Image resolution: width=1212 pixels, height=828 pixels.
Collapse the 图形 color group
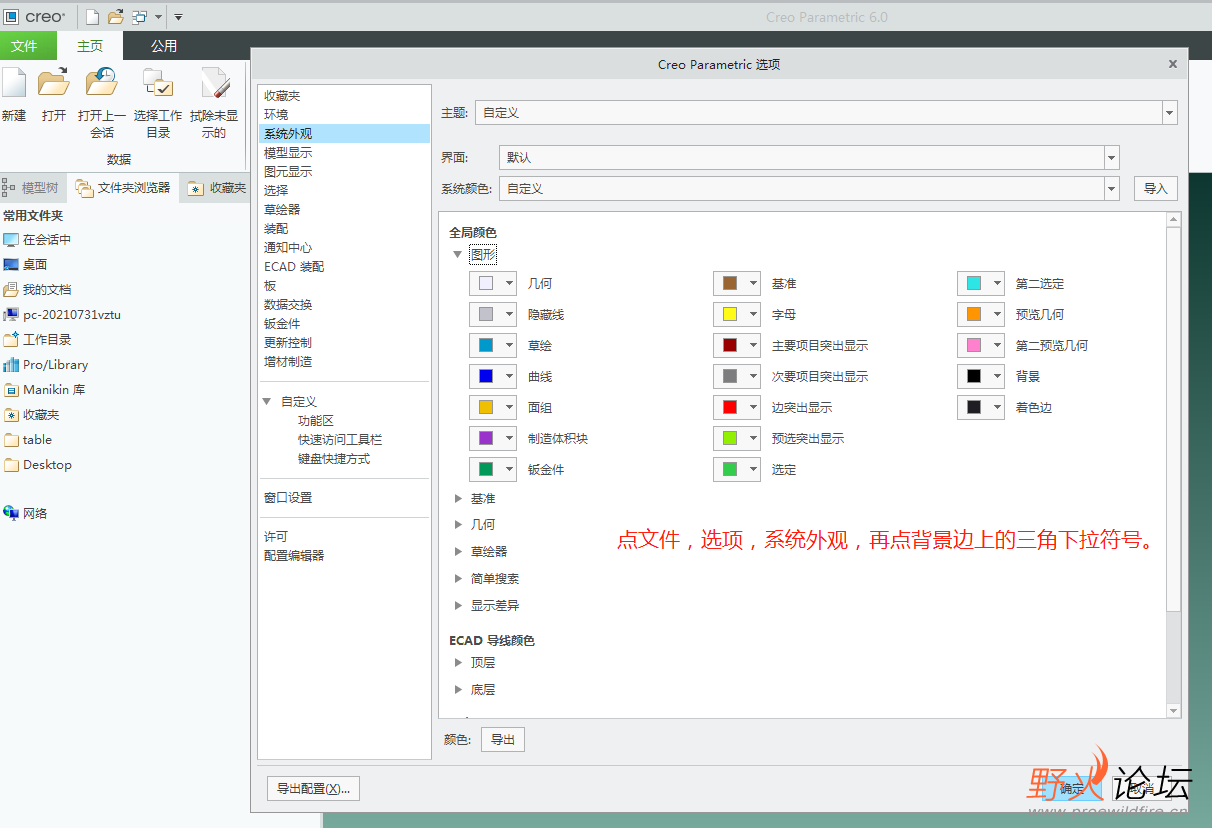[458, 255]
